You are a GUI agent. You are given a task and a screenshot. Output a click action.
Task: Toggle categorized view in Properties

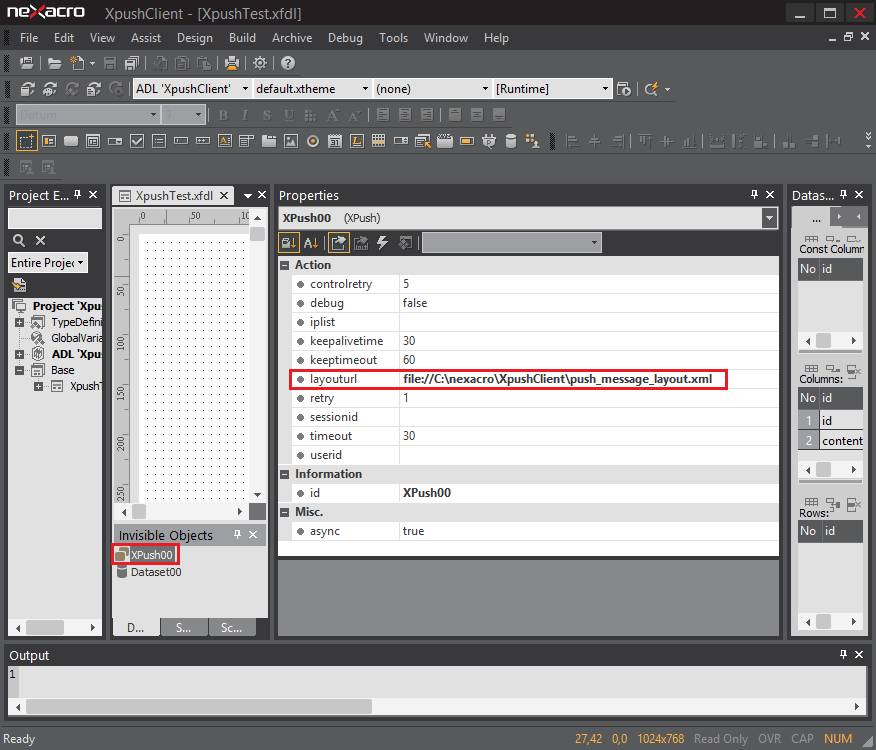(289, 243)
